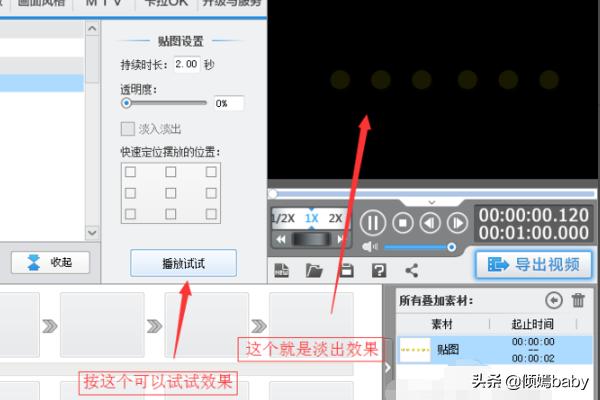Click the video progress bar handle
The image size is (600, 400).
[272, 194]
